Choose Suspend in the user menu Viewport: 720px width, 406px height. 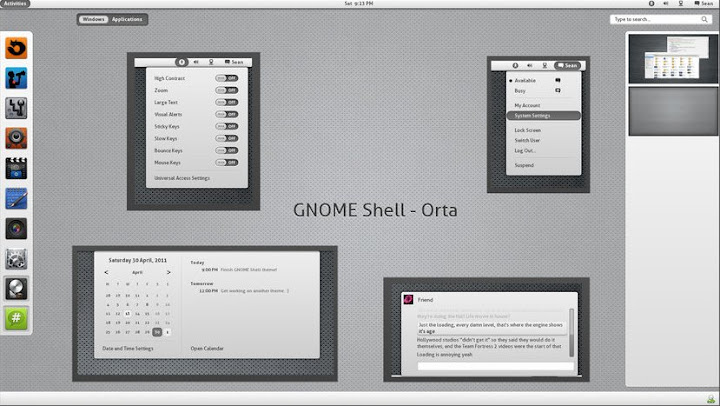coord(524,165)
